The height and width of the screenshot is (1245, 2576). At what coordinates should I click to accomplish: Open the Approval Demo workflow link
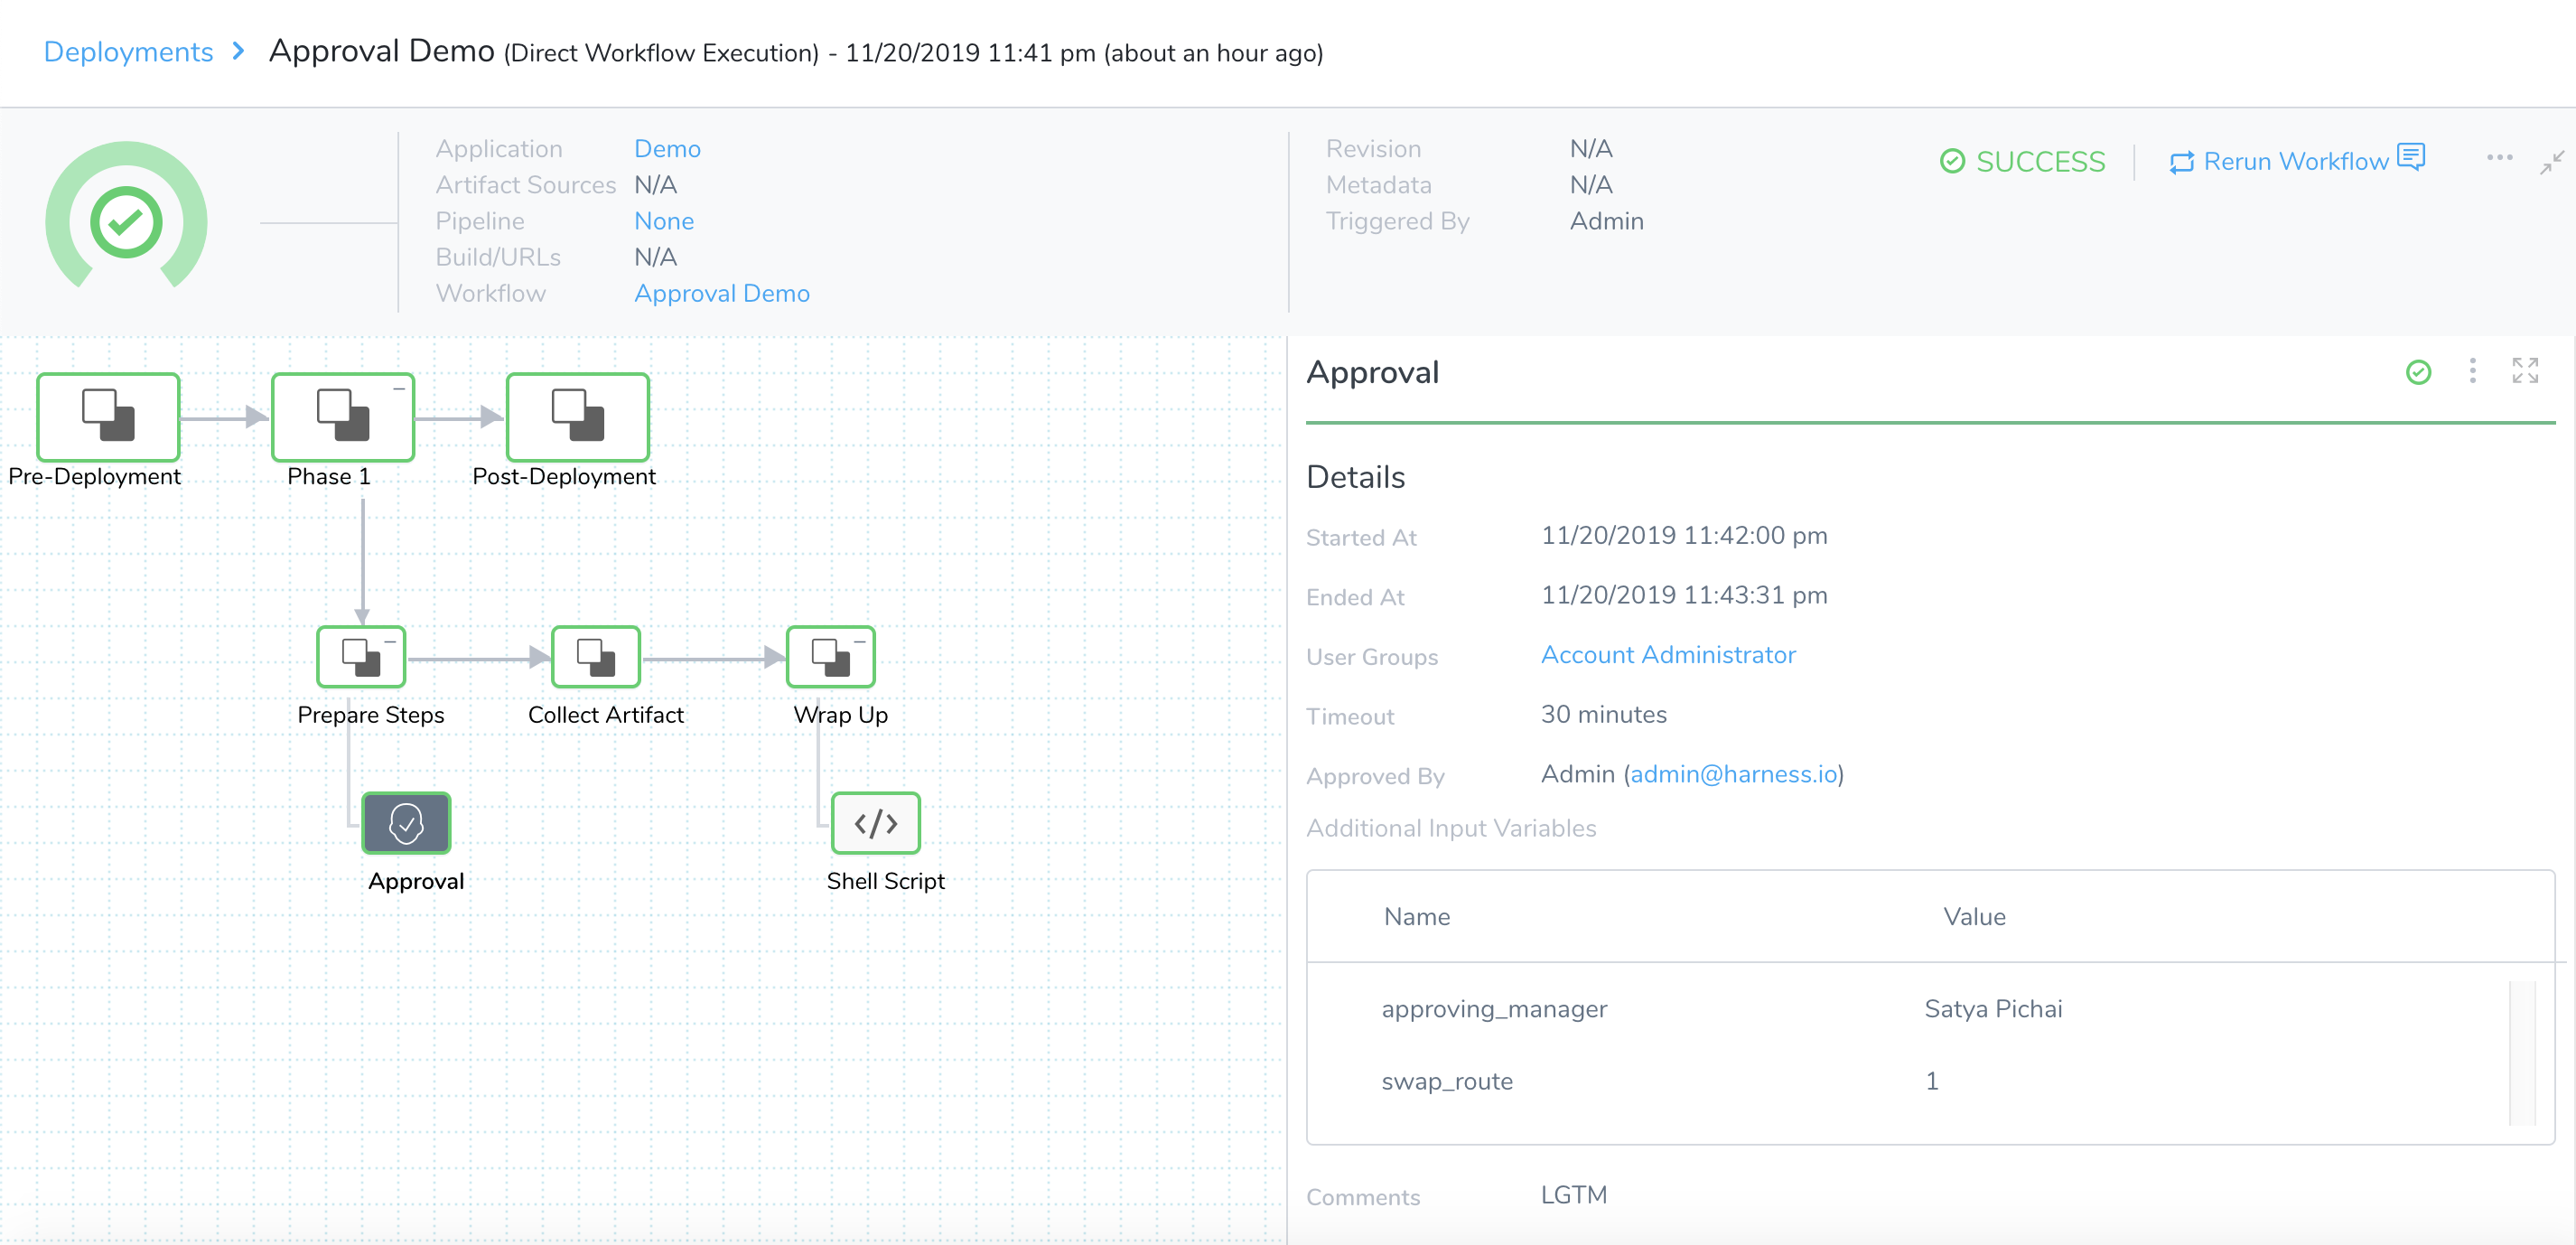pyautogui.click(x=721, y=293)
